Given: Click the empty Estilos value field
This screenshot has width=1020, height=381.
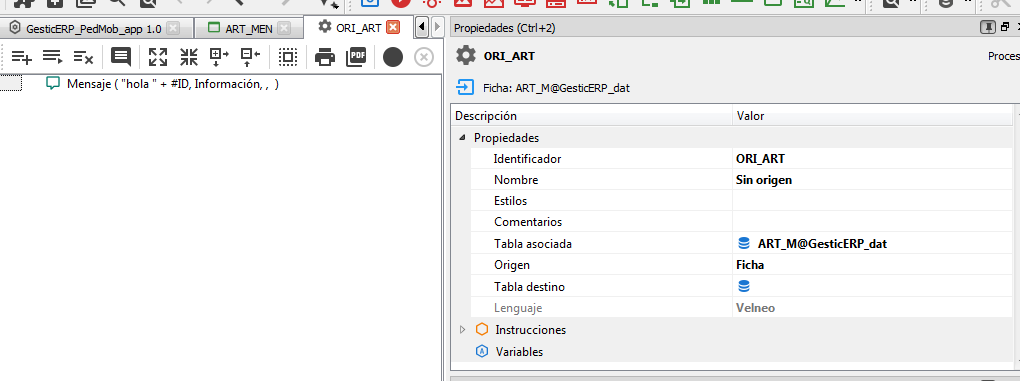Looking at the screenshot, I should point(872,201).
